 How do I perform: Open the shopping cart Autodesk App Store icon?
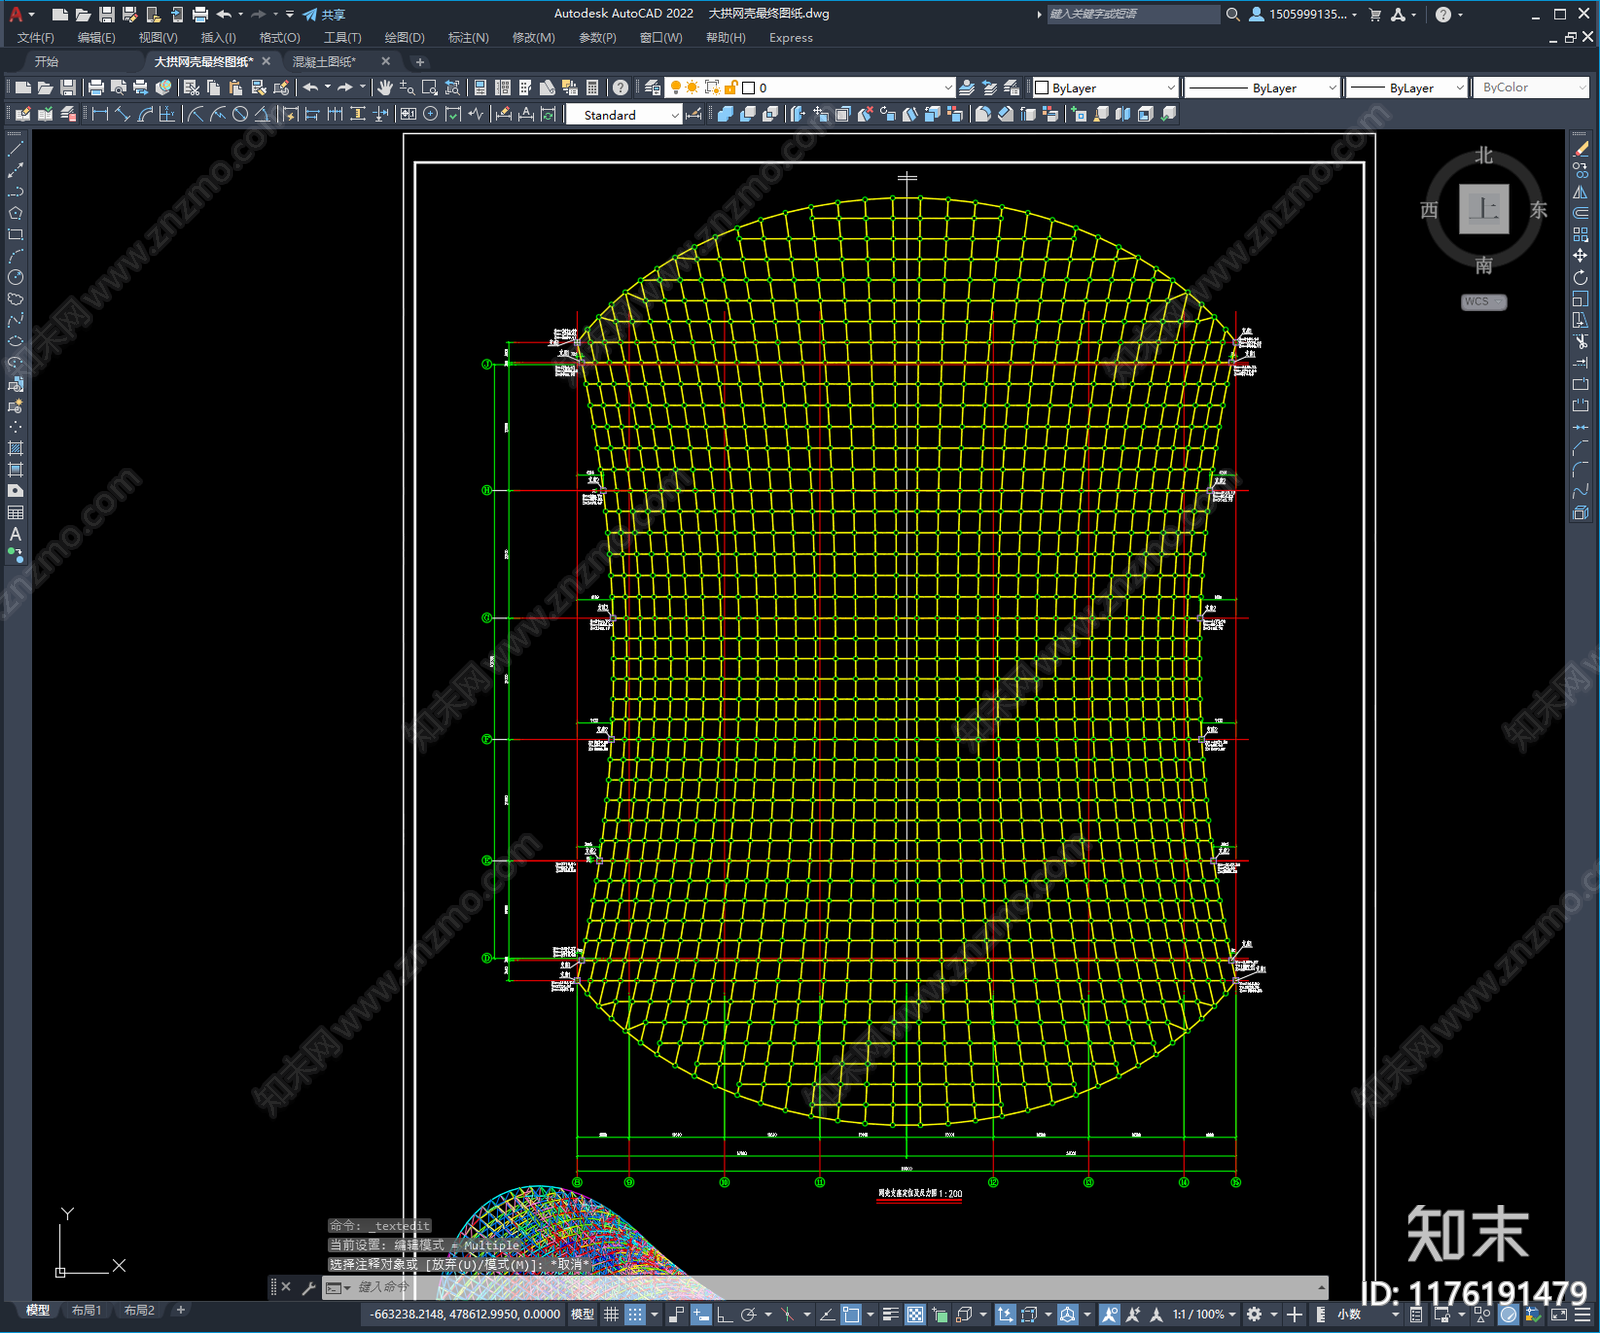[x=1375, y=14]
